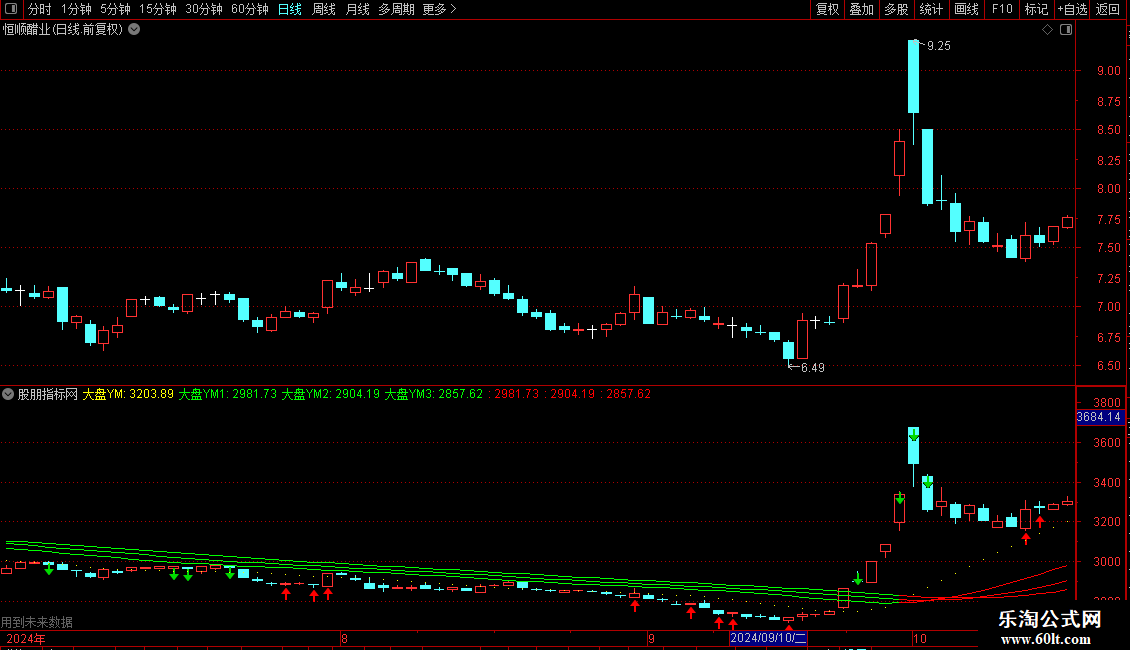Viewport: 1130px width, 650px height.
Task: Click the 7.00 price axis label
Action: tap(1108, 306)
